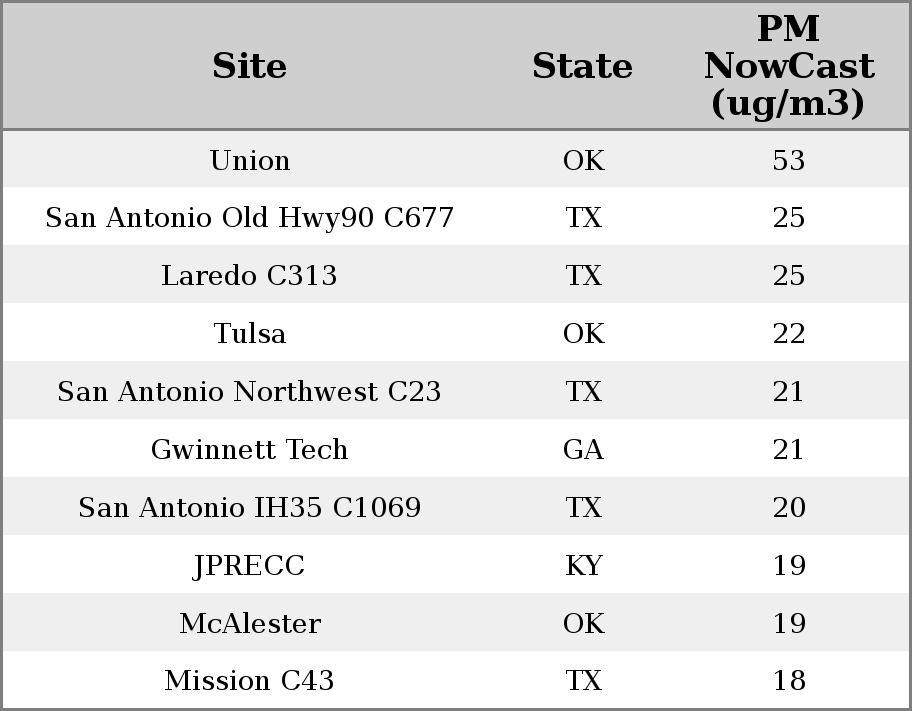The image size is (912, 711).
Task: Click the OK state cell for Union
Action: point(583,160)
